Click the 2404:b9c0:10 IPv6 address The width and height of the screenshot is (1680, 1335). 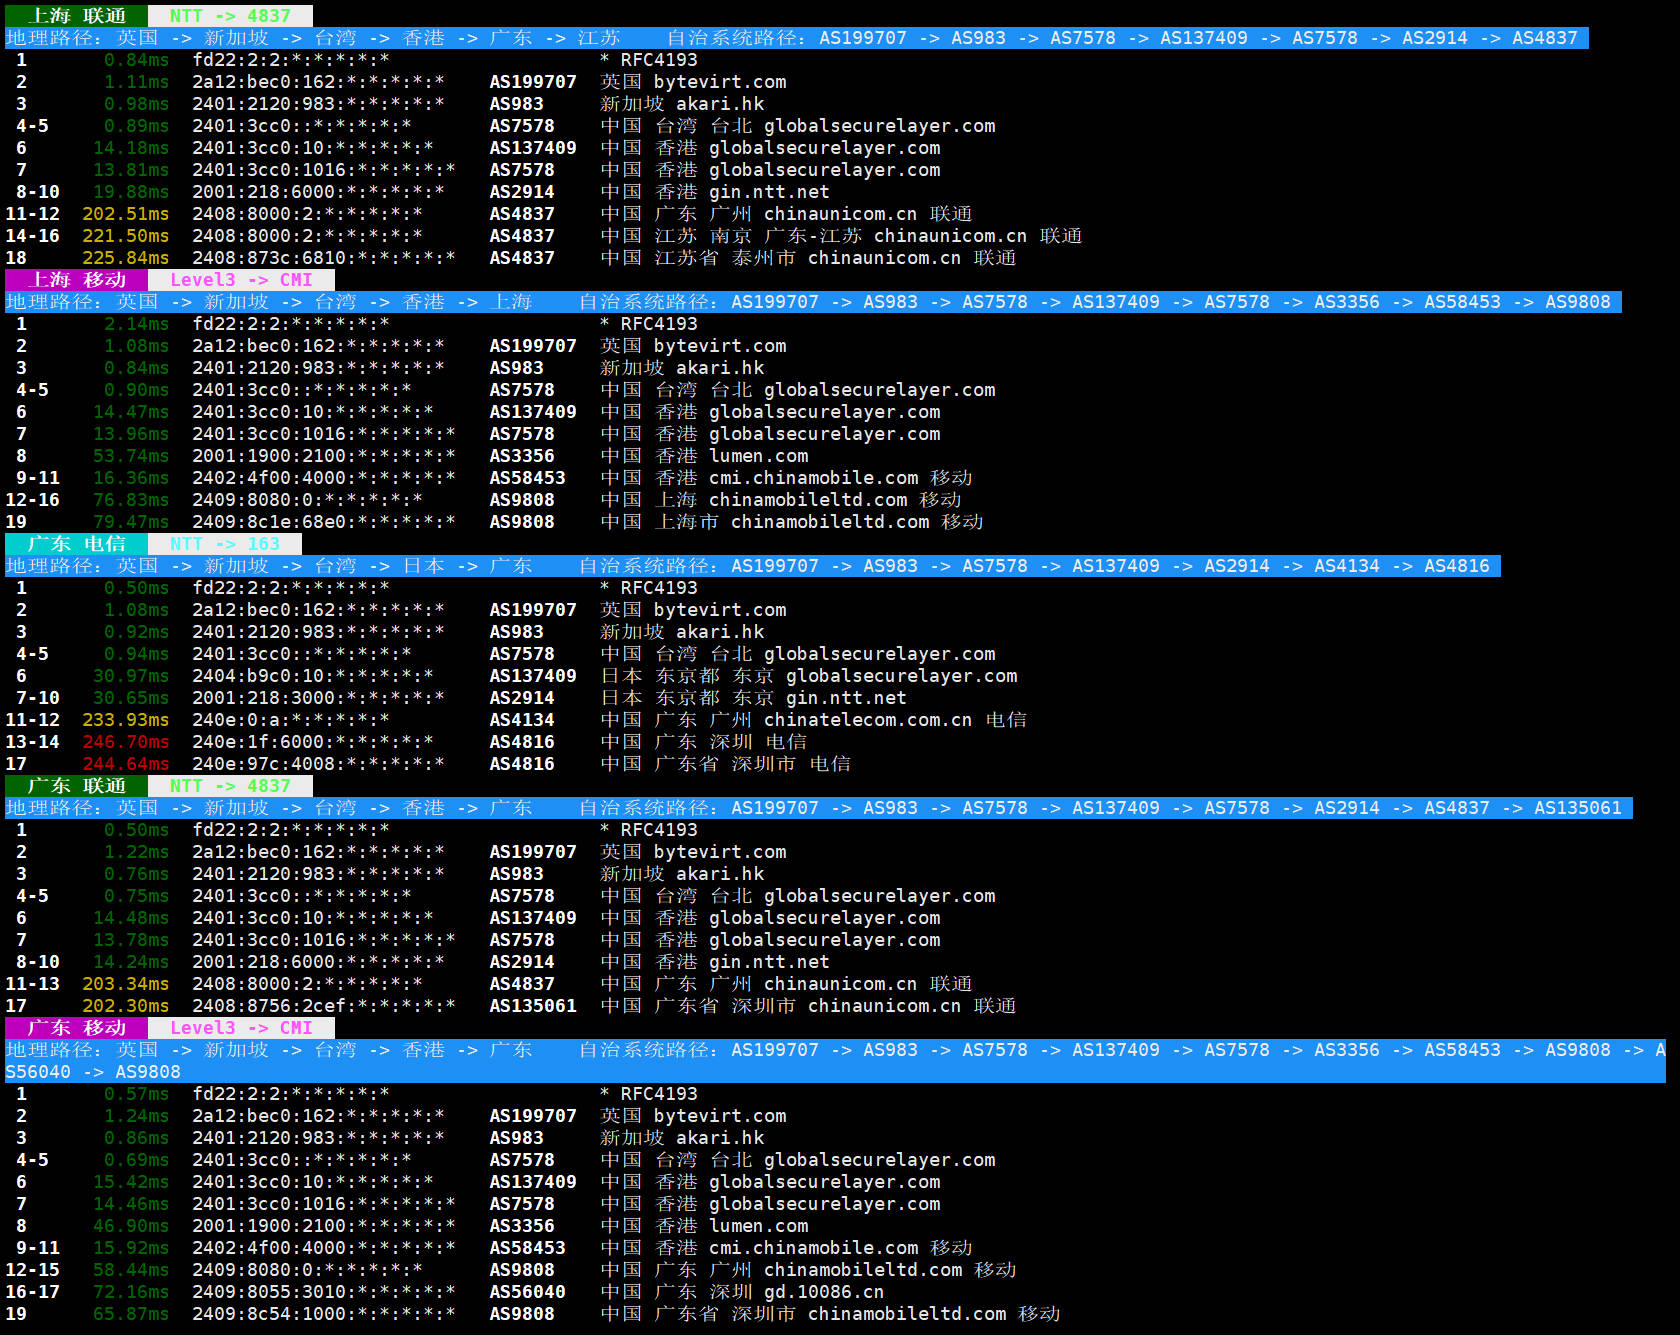312,676
